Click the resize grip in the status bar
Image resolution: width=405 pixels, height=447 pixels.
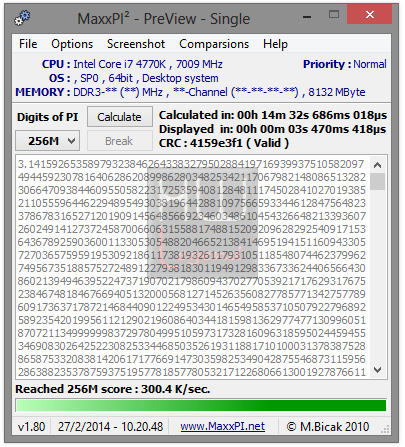point(385,429)
